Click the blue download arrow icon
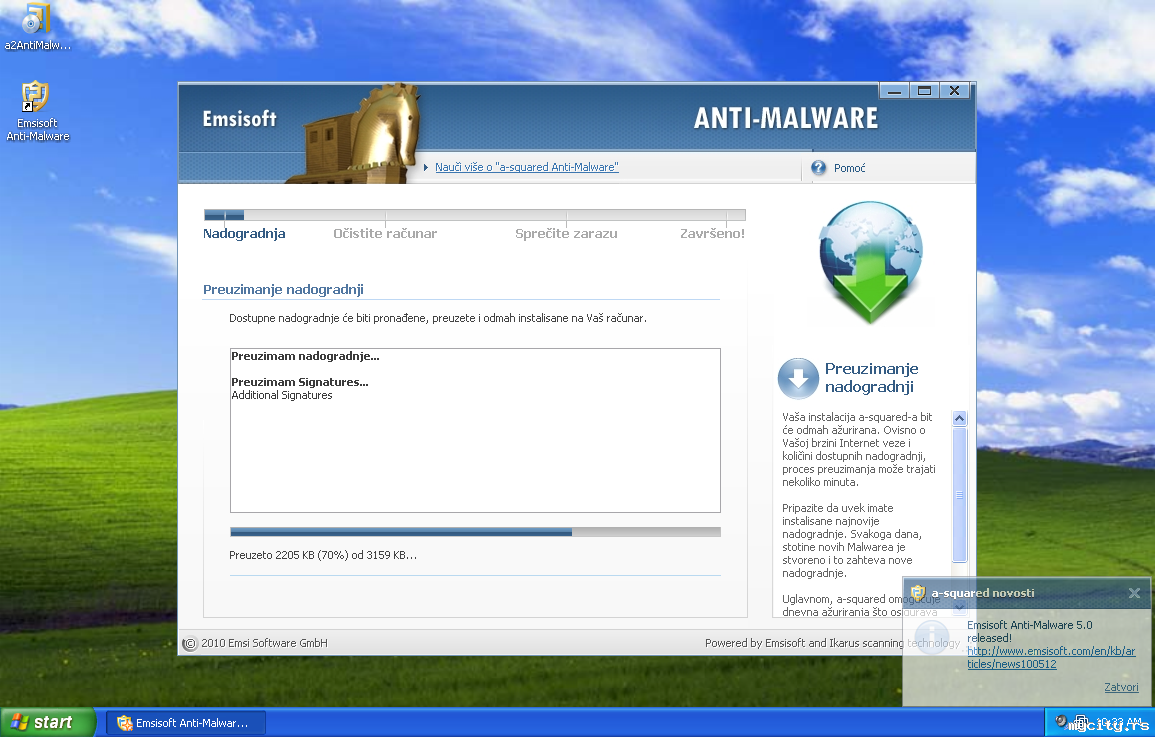 point(798,378)
